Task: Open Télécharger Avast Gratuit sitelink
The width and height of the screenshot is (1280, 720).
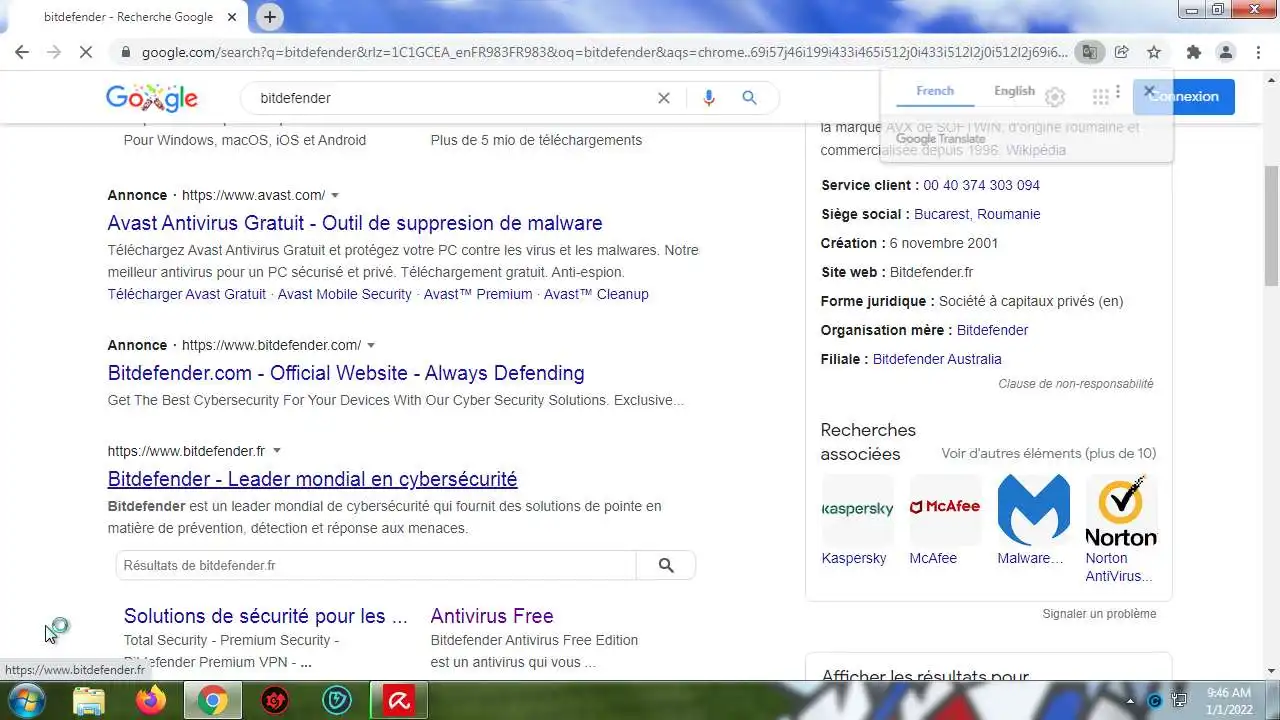Action: pyautogui.click(x=187, y=294)
